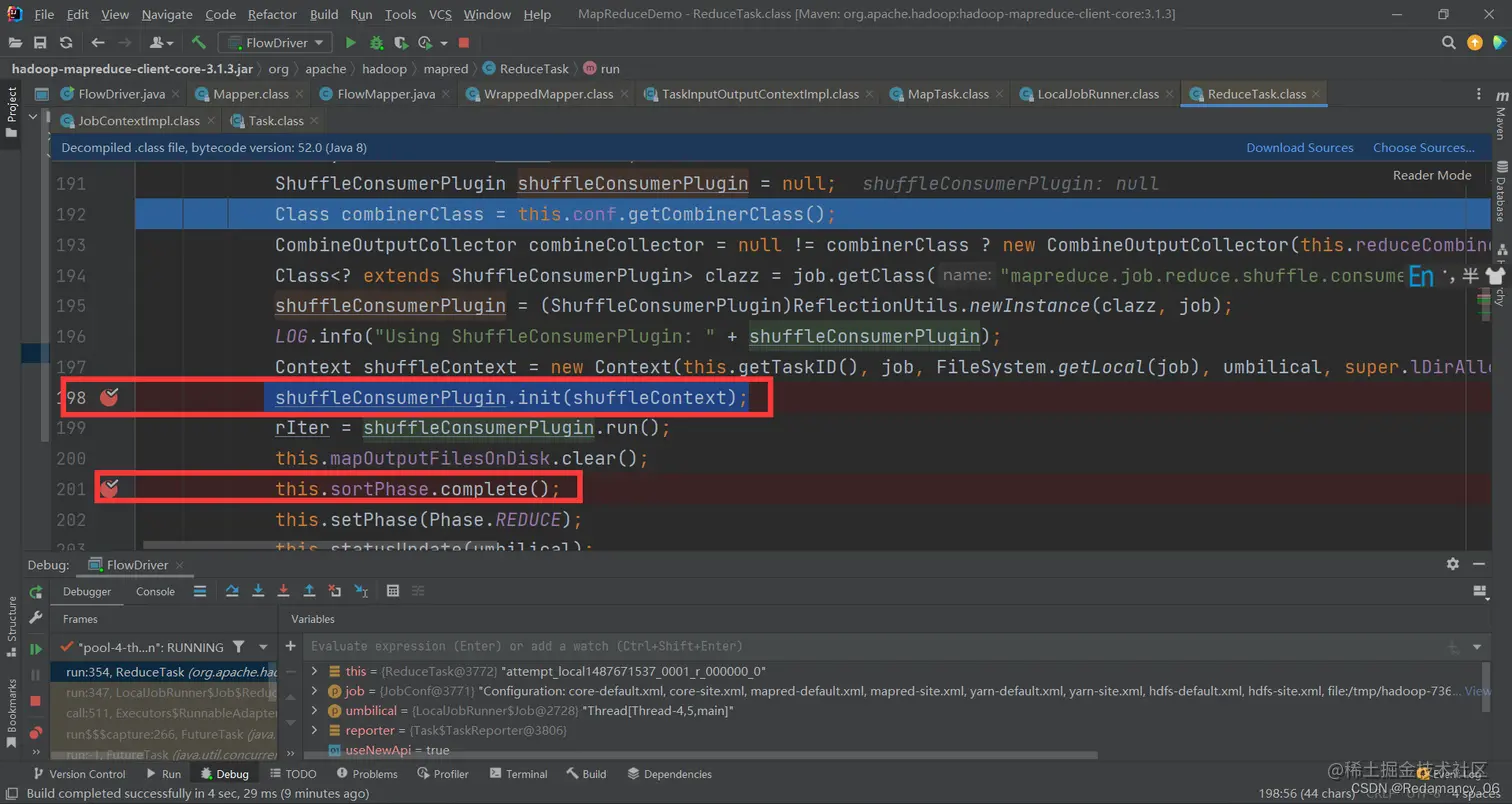Open Search Everywhere magnifier icon
The image size is (1512, 804).
tap(1448, 43)
